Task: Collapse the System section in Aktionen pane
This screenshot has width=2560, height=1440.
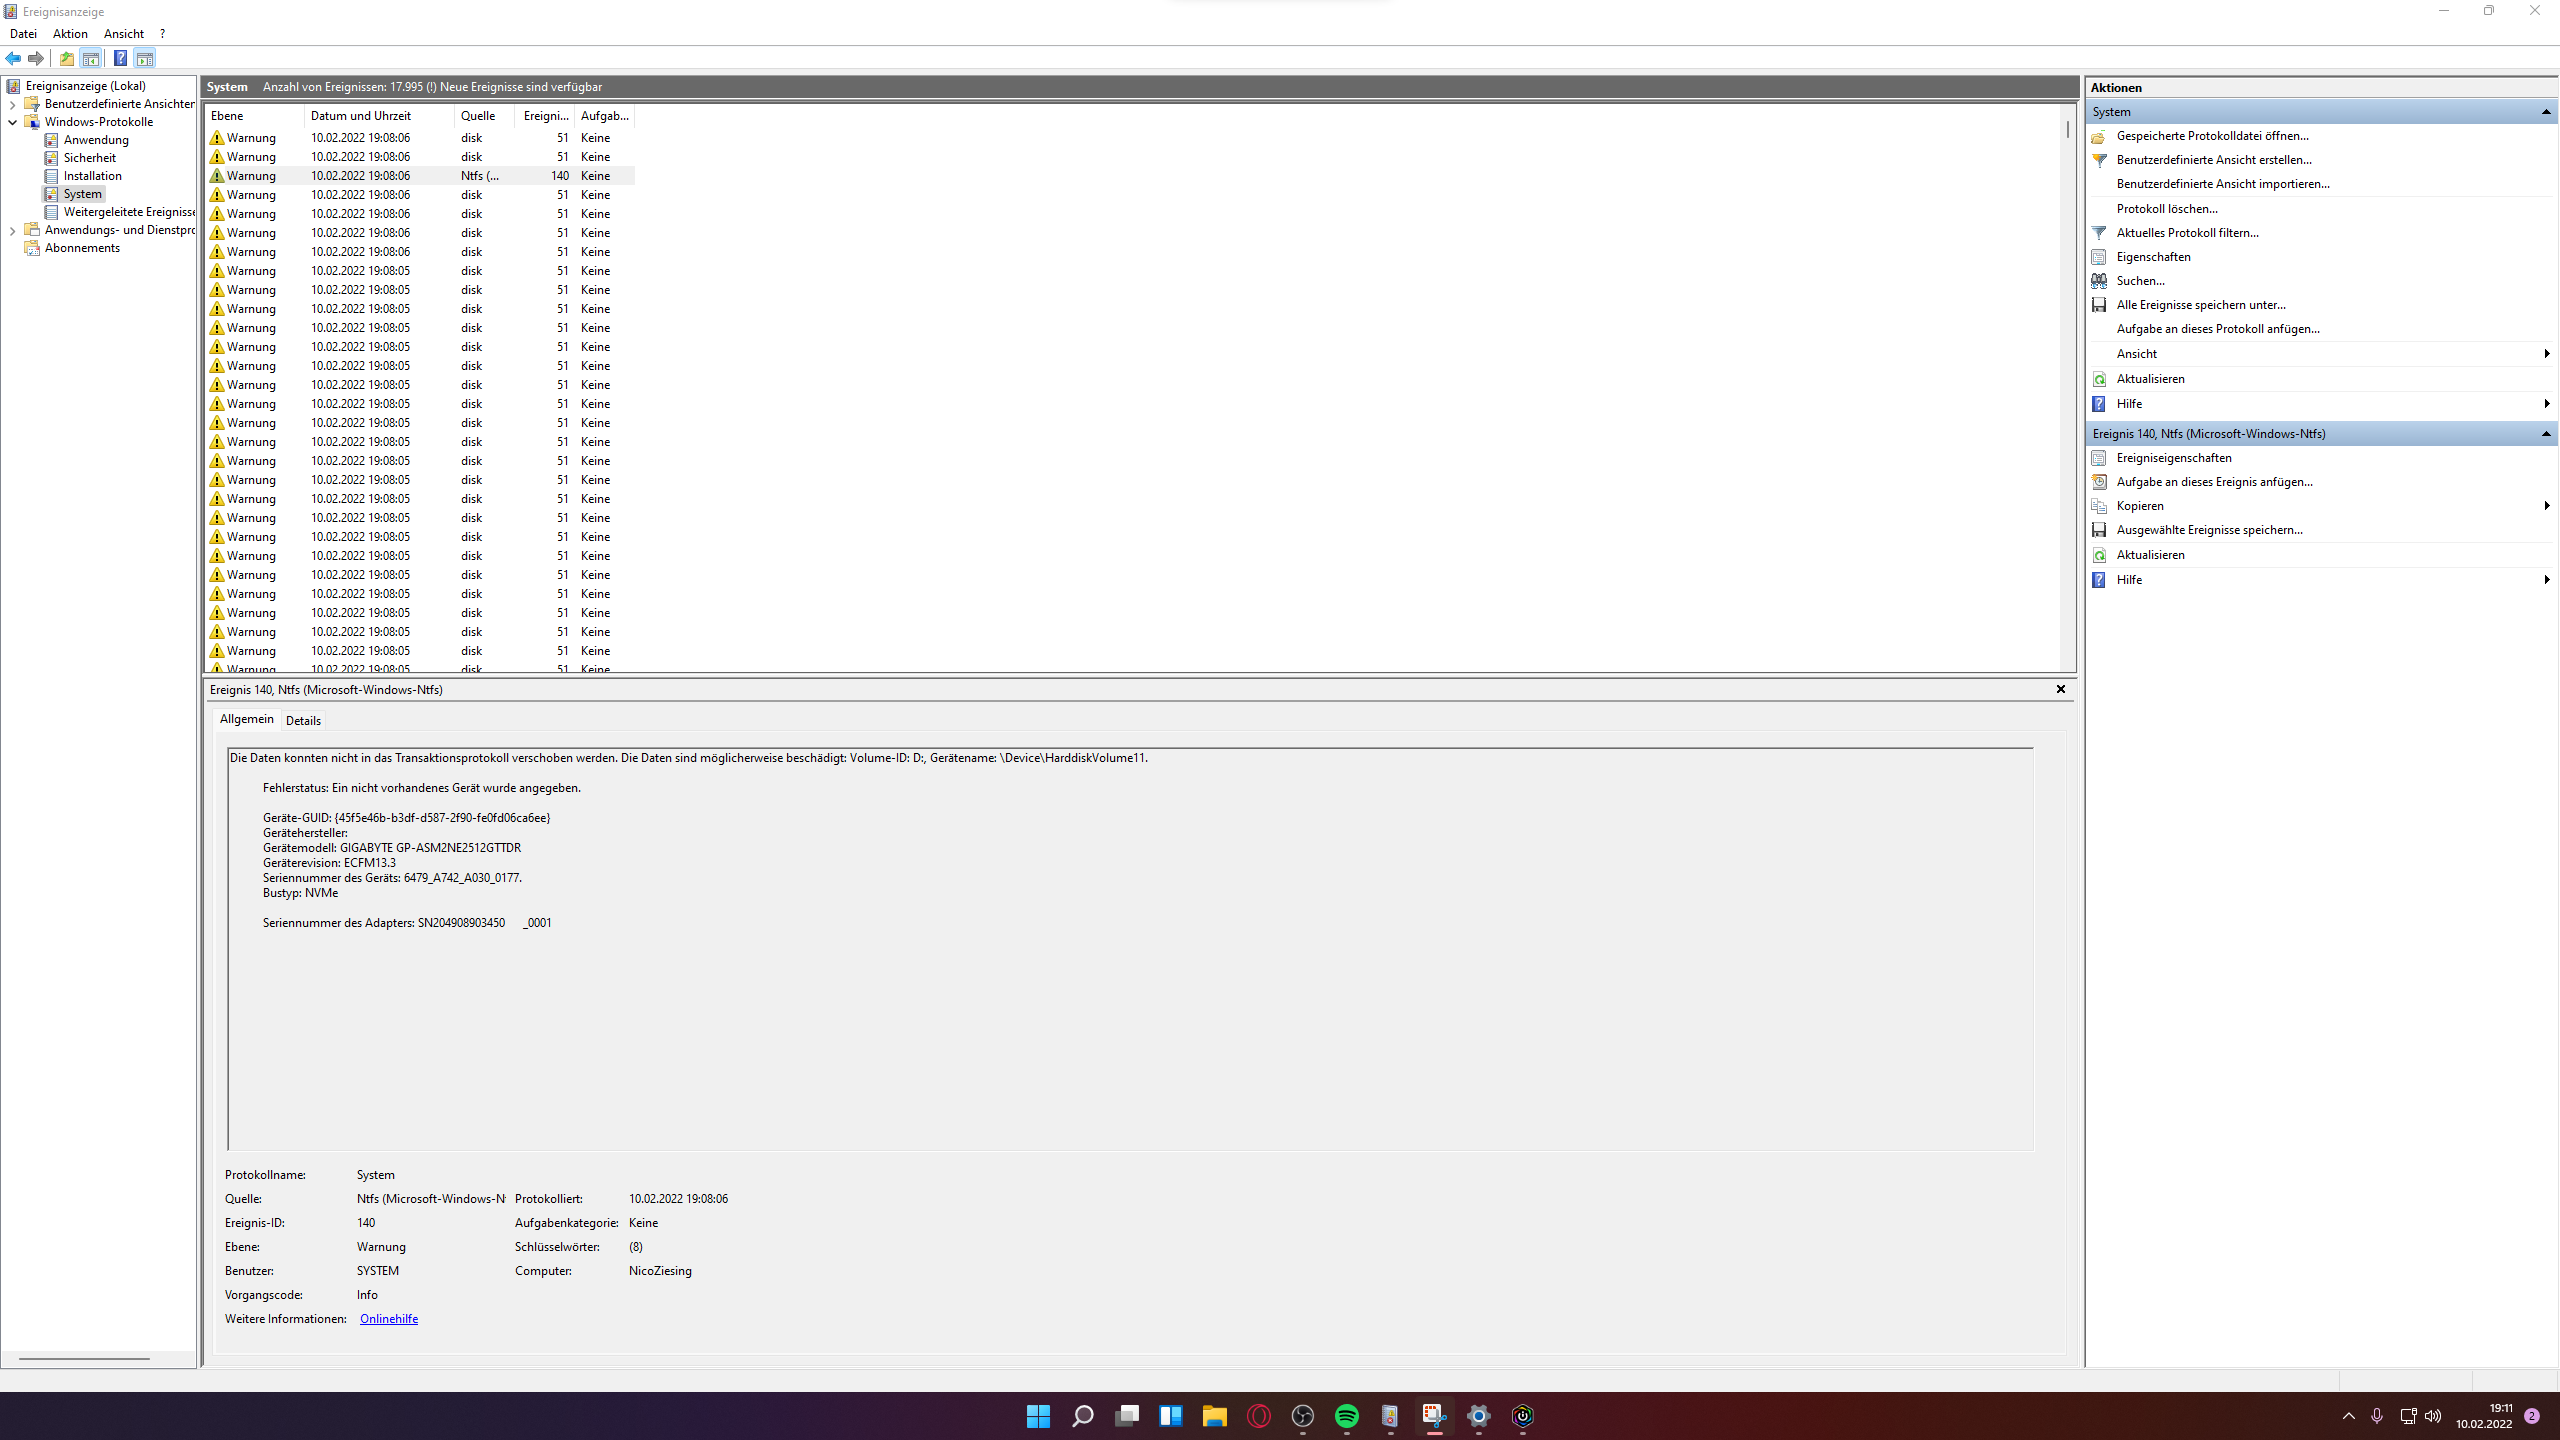Action: coord(2546,112)
